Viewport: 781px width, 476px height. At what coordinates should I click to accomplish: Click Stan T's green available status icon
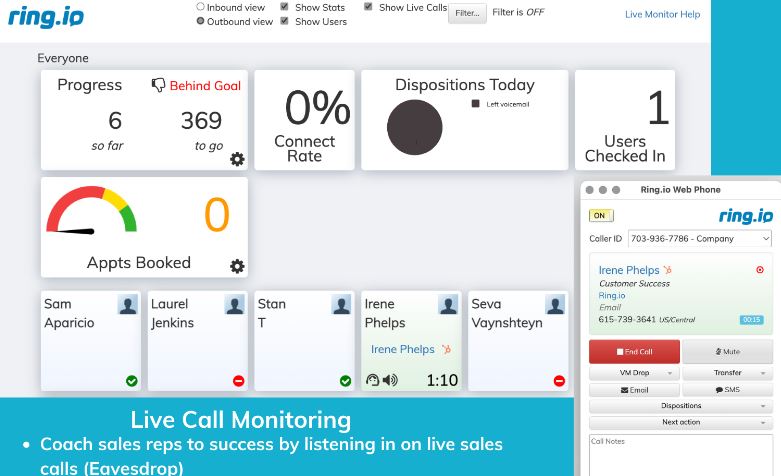tap(345, 381)
